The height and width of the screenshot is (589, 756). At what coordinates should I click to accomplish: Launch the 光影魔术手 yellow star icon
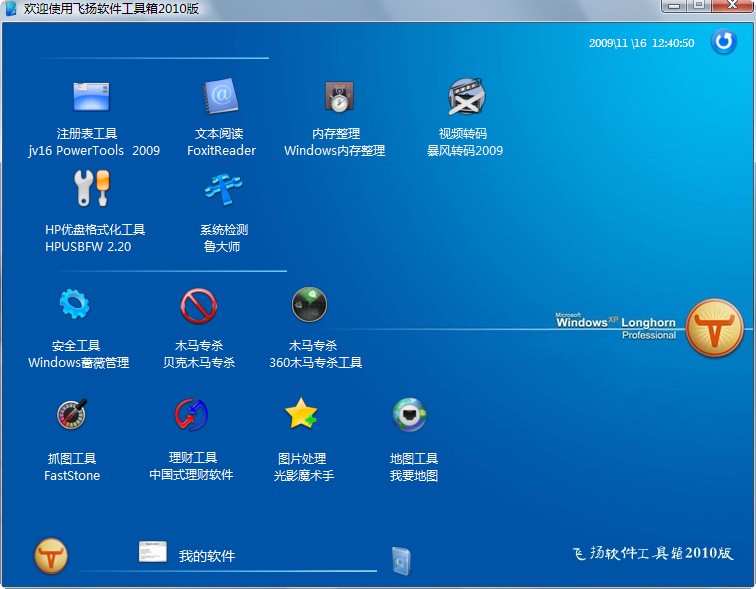click(x=301, y=414)
